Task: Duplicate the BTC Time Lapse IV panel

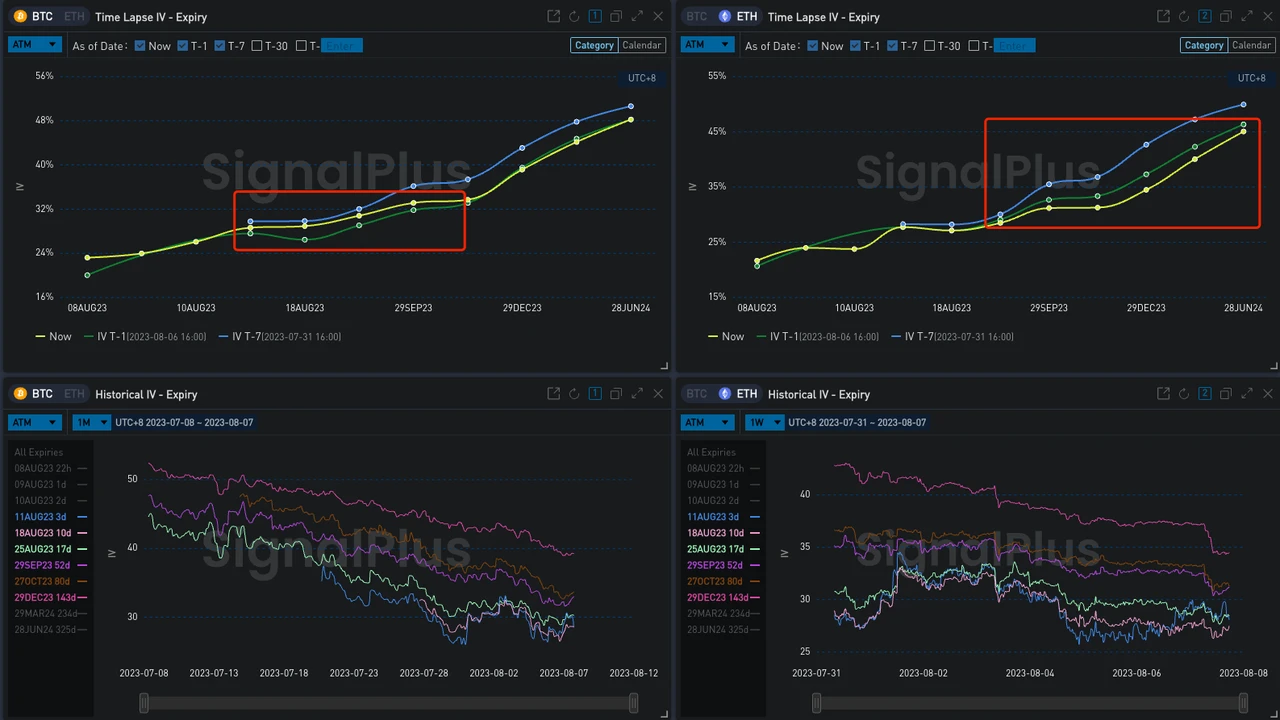Action: click(x=616, y=17)
